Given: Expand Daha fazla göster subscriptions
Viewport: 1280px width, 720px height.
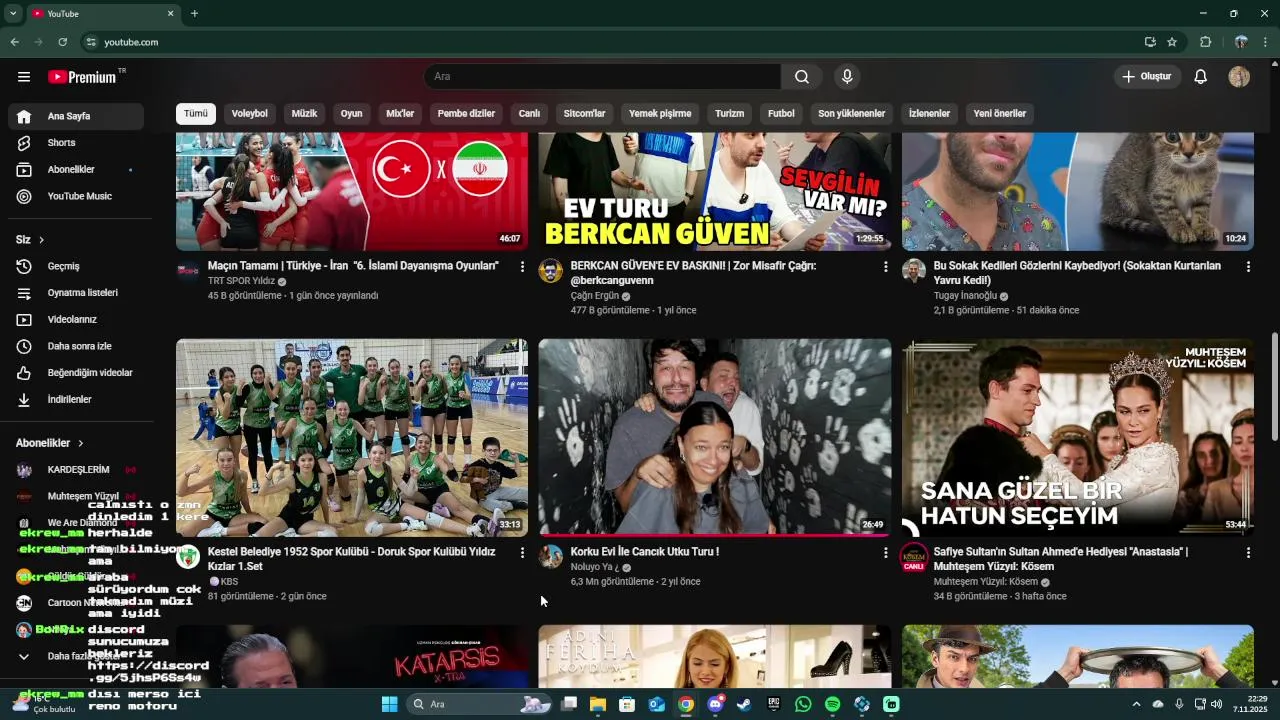Looking at the screenshot, I should coord(76,656).
